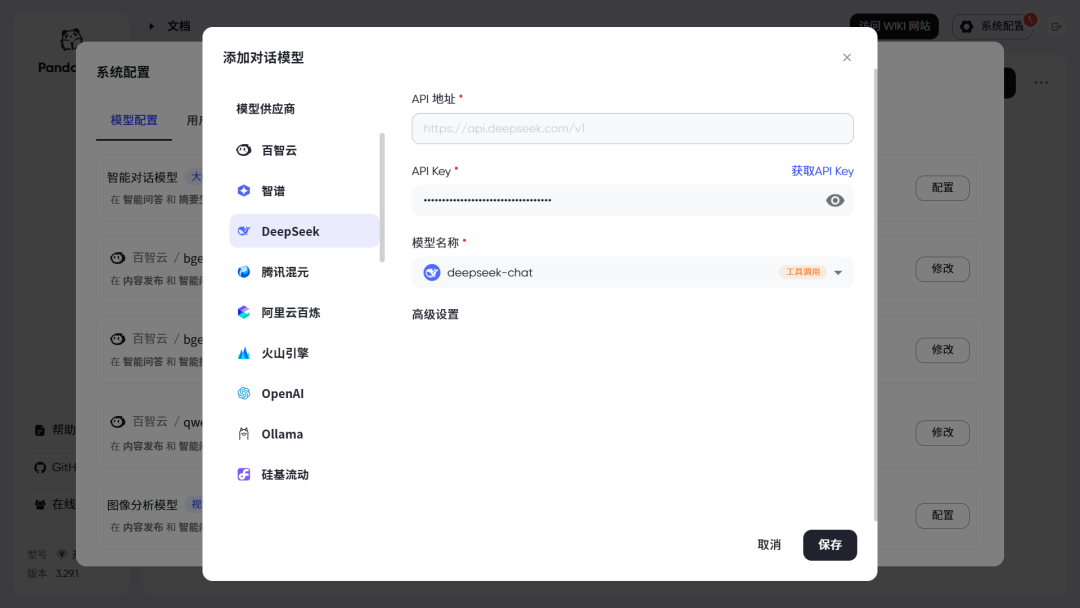Click the 工具调用 tag
This screenshot has width=1080, height=608.
click(x=802, y=272)
